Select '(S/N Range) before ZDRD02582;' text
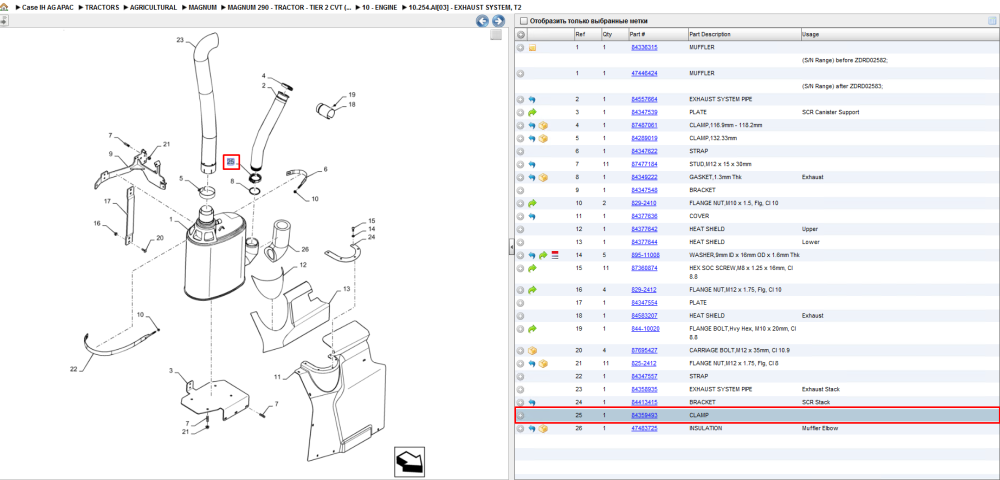1000x480 pixels. click(x=844, y=60)
